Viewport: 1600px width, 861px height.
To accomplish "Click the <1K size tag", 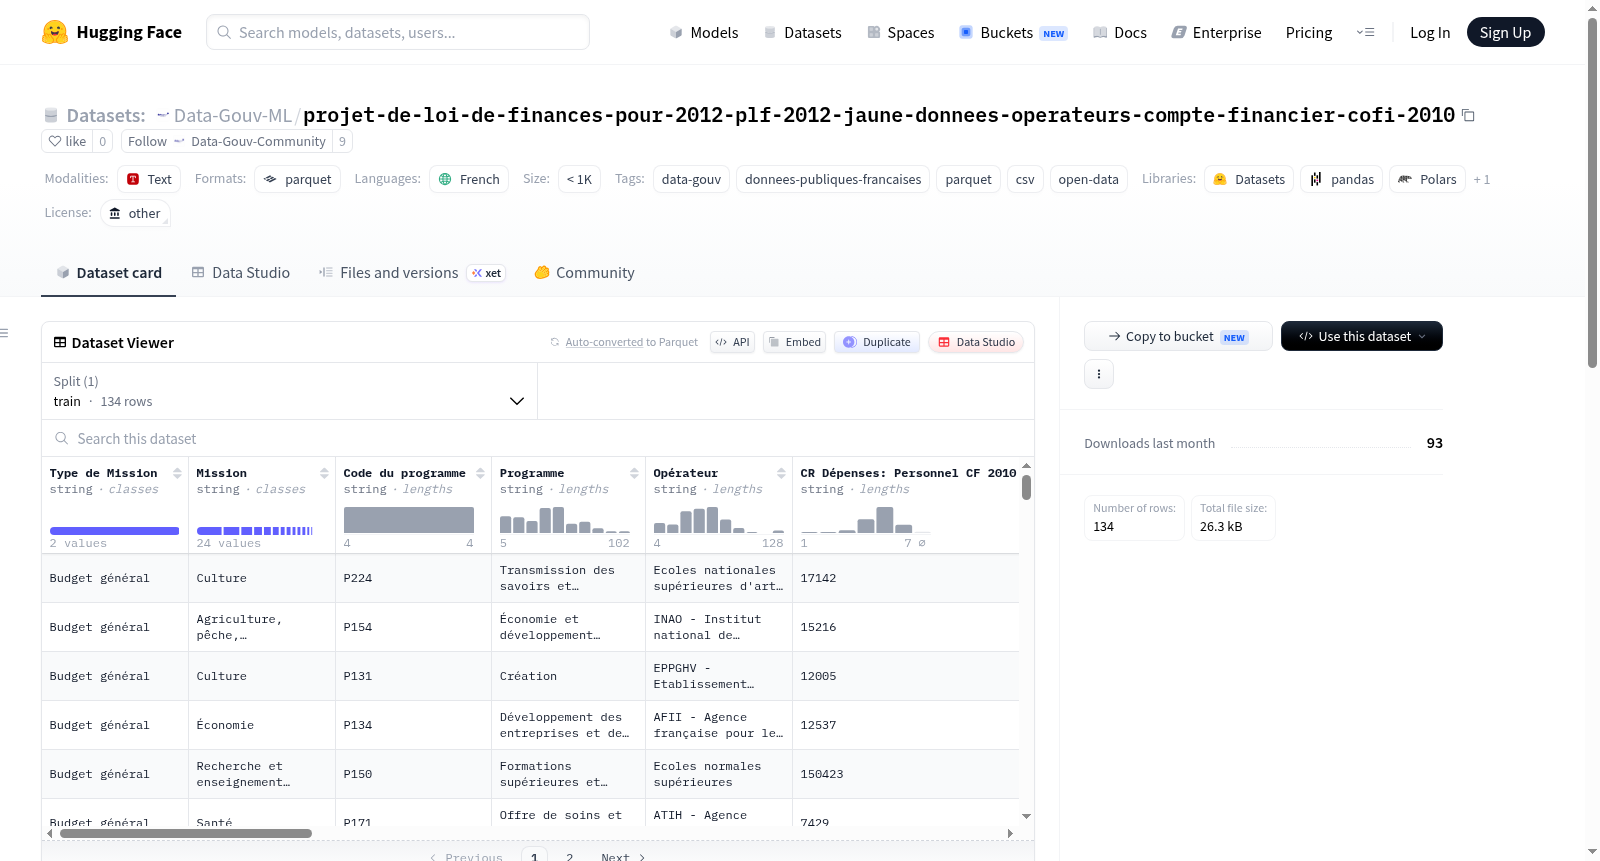I will 579,179.
